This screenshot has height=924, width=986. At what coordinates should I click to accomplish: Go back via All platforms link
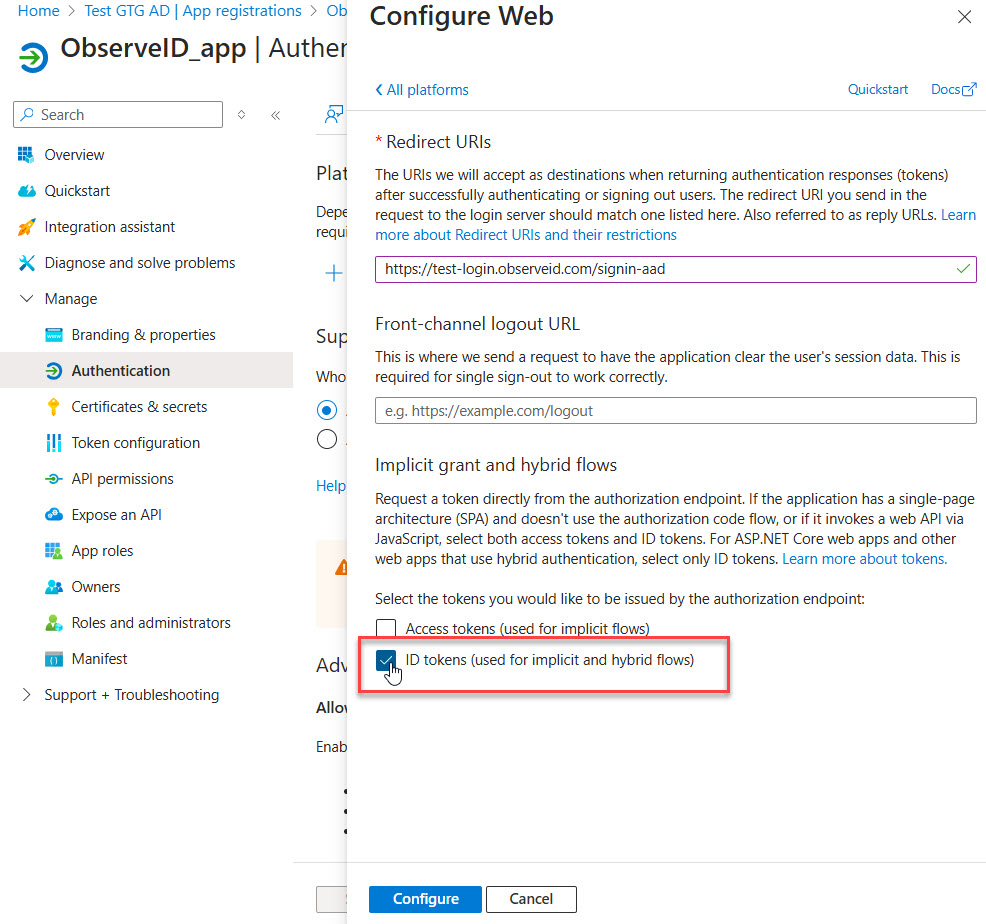(x=422, y=90)
